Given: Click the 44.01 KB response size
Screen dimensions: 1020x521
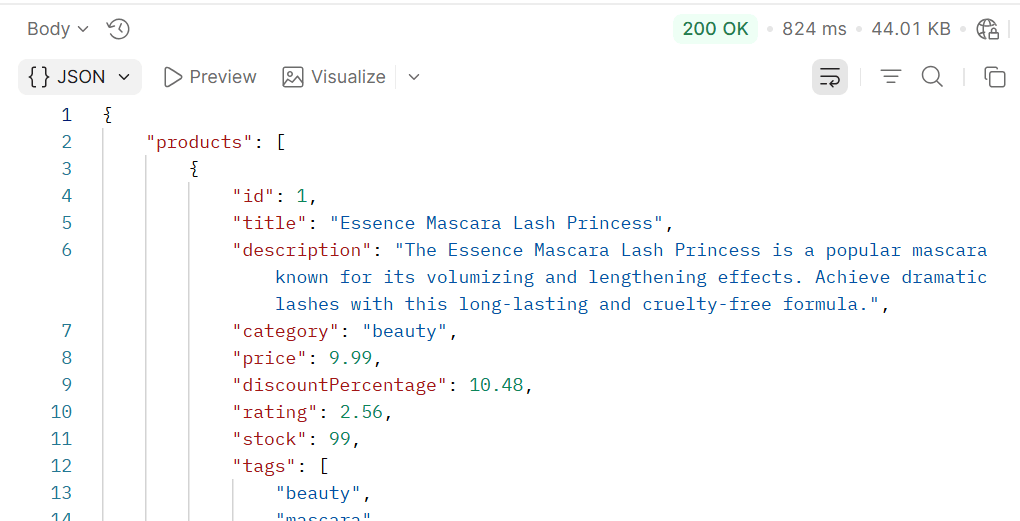Looking at the screenshot, I should pos(911,29).
